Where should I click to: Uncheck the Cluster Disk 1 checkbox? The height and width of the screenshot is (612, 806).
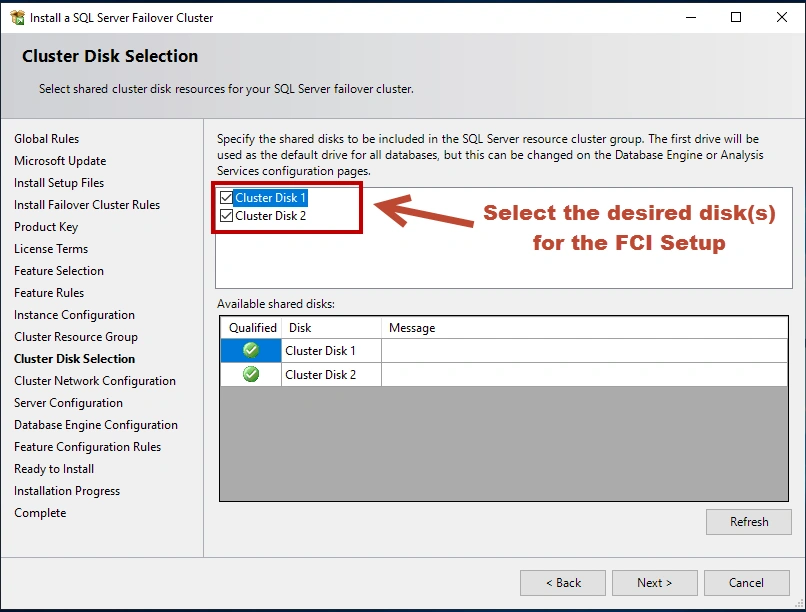[226, 198]
